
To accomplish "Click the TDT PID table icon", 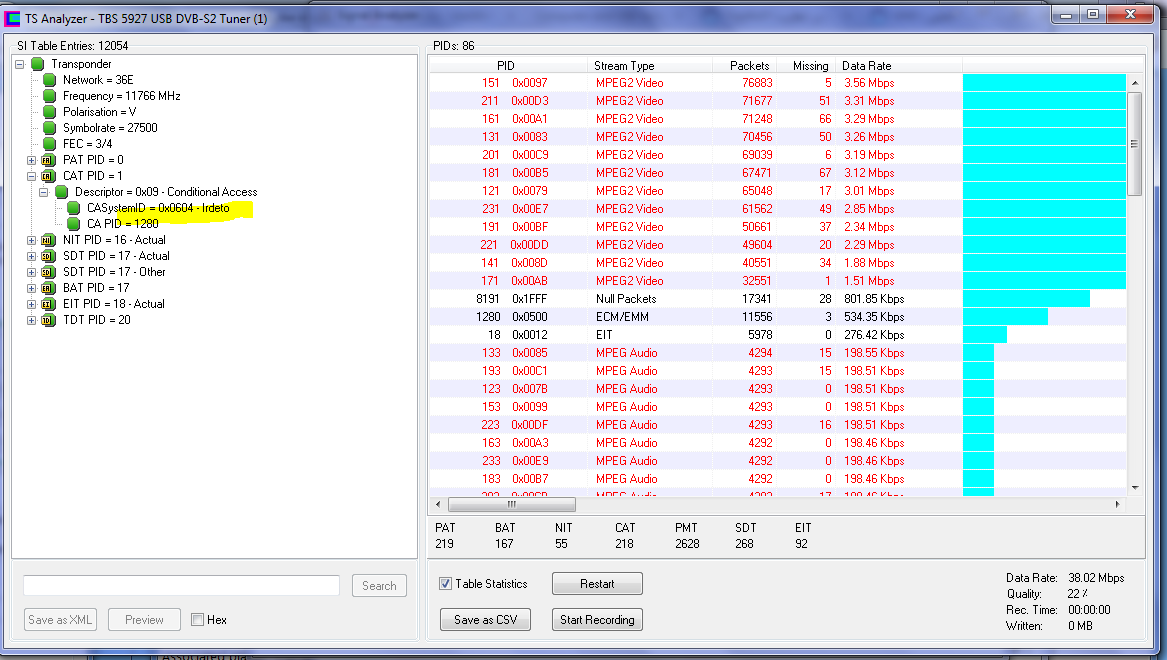I will point(47,320).
